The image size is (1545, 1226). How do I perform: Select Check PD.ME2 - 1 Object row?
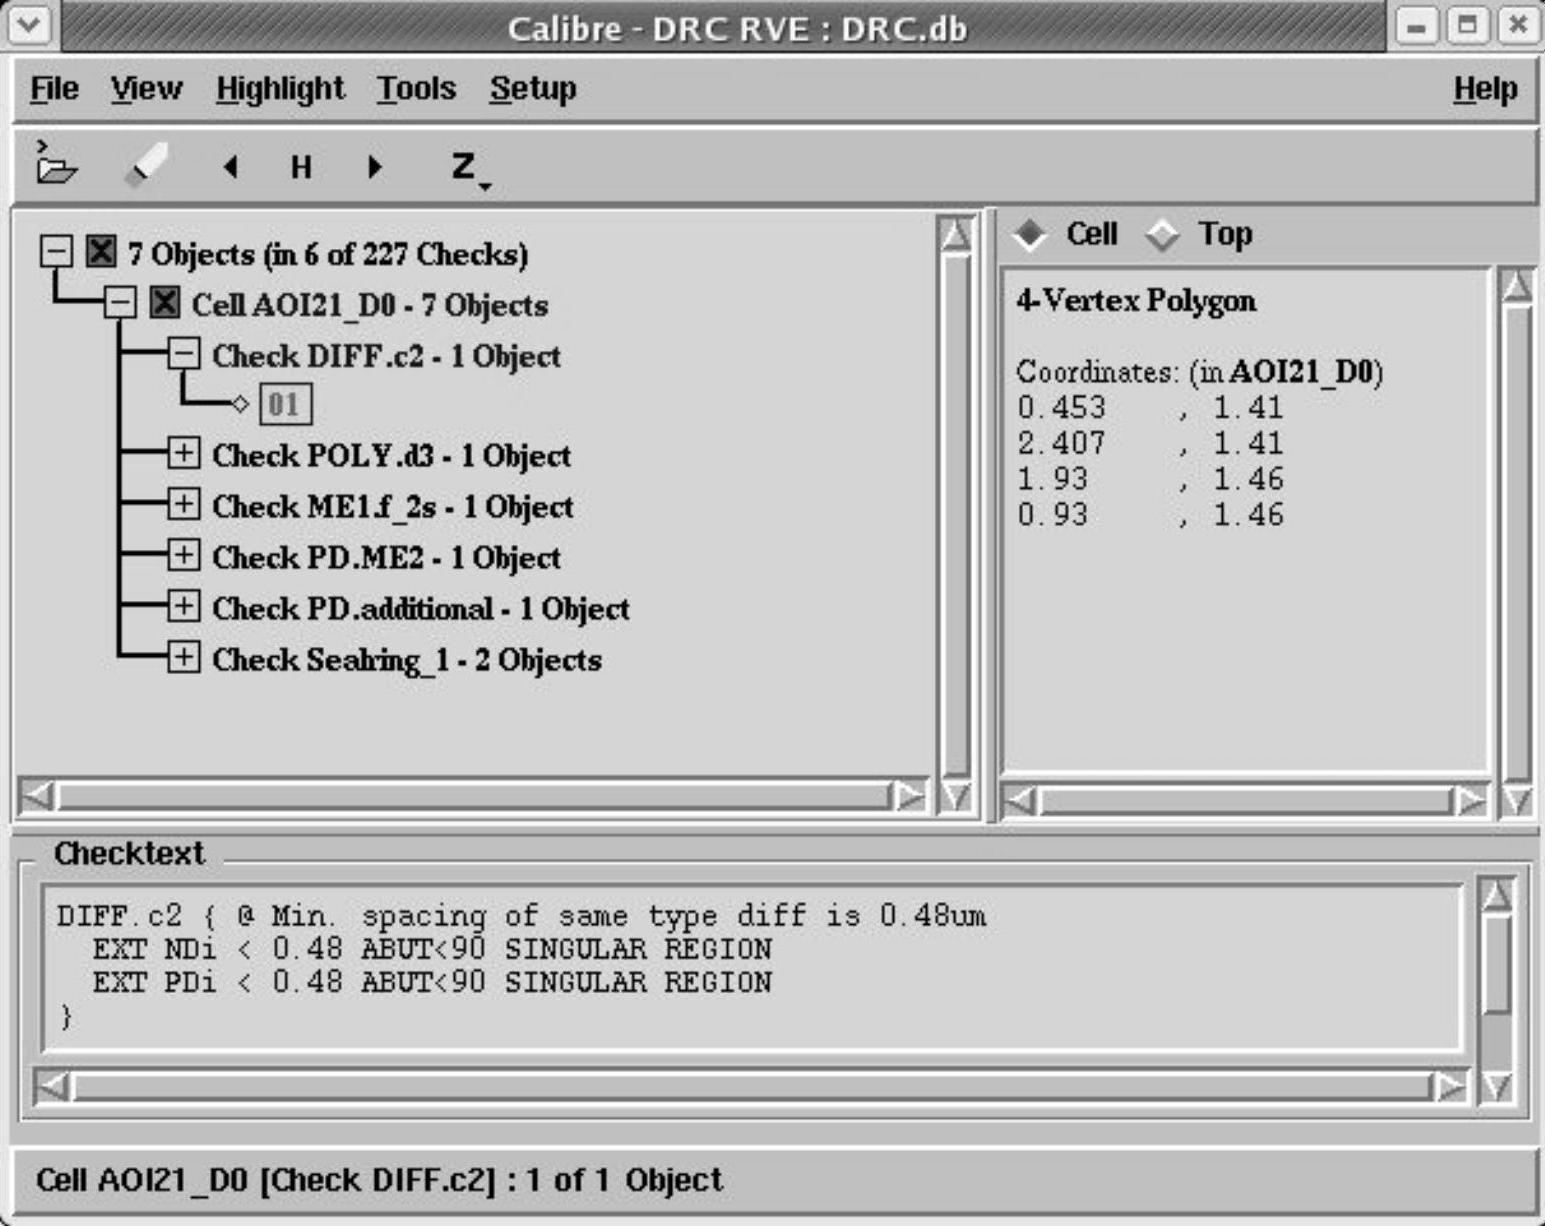386,558
